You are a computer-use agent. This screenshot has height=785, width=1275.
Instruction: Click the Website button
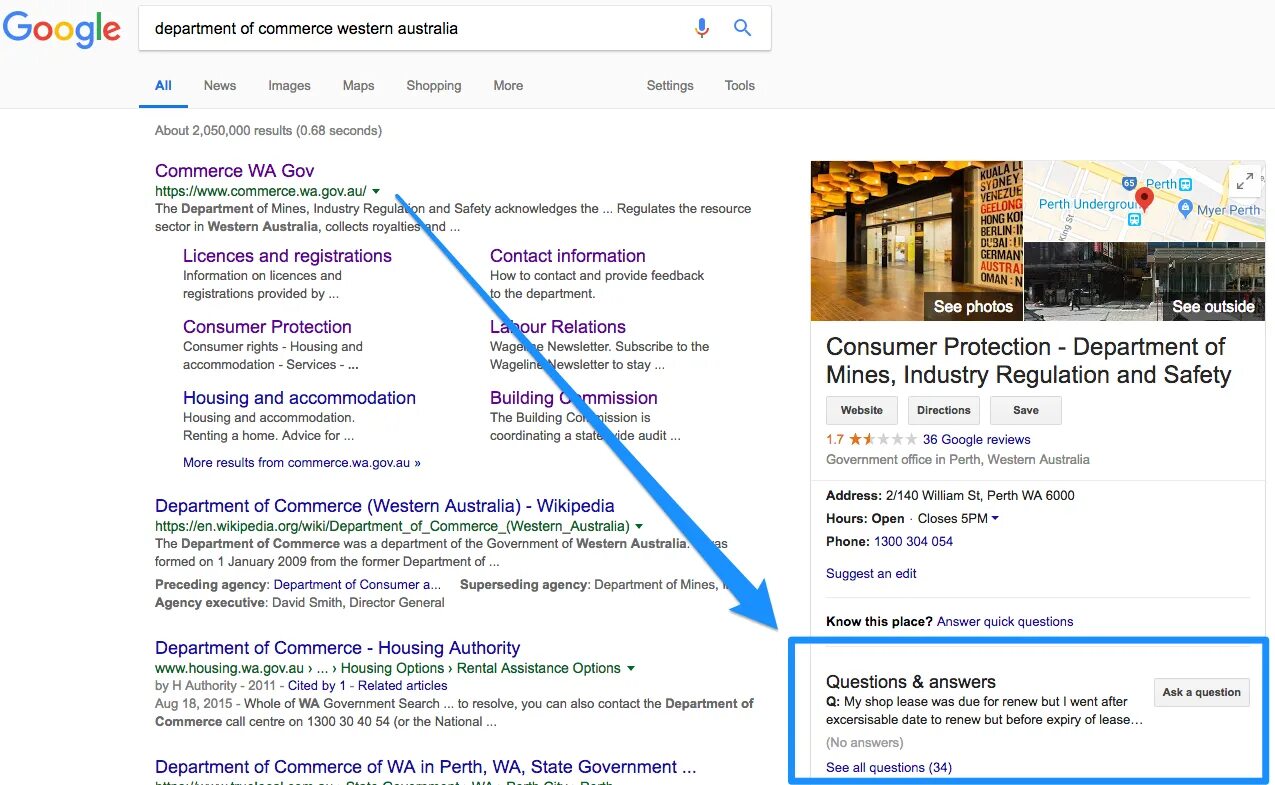(862, 410)
